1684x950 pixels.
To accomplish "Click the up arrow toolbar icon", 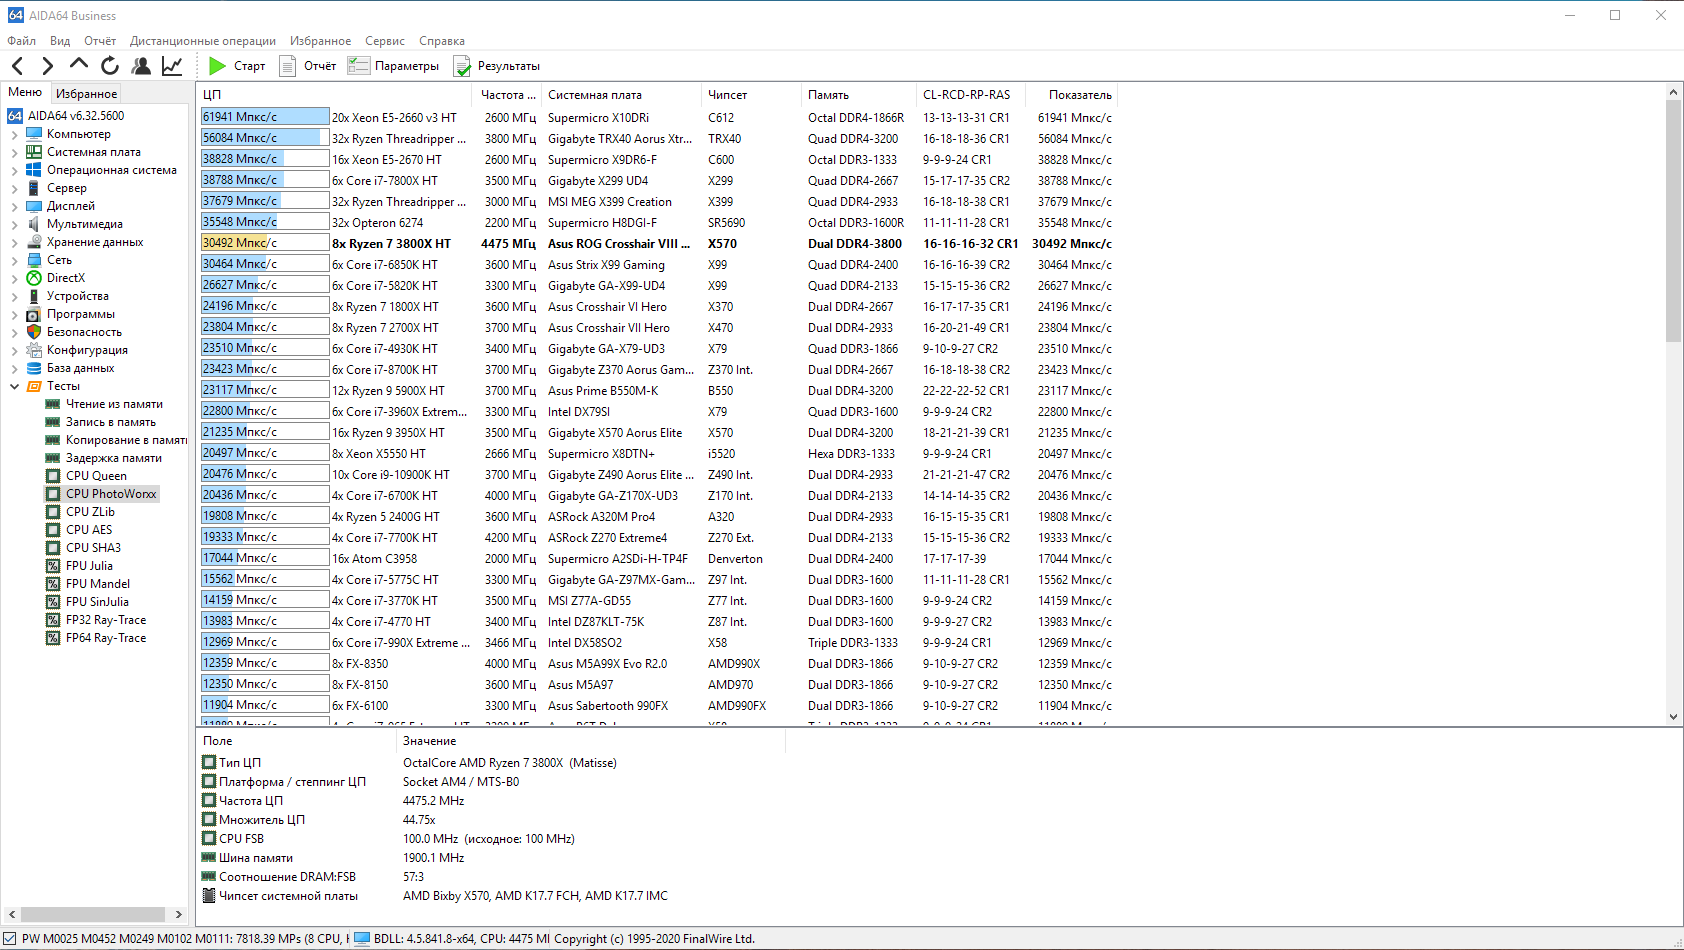I will pyautogui.click(x=79, y=65).
